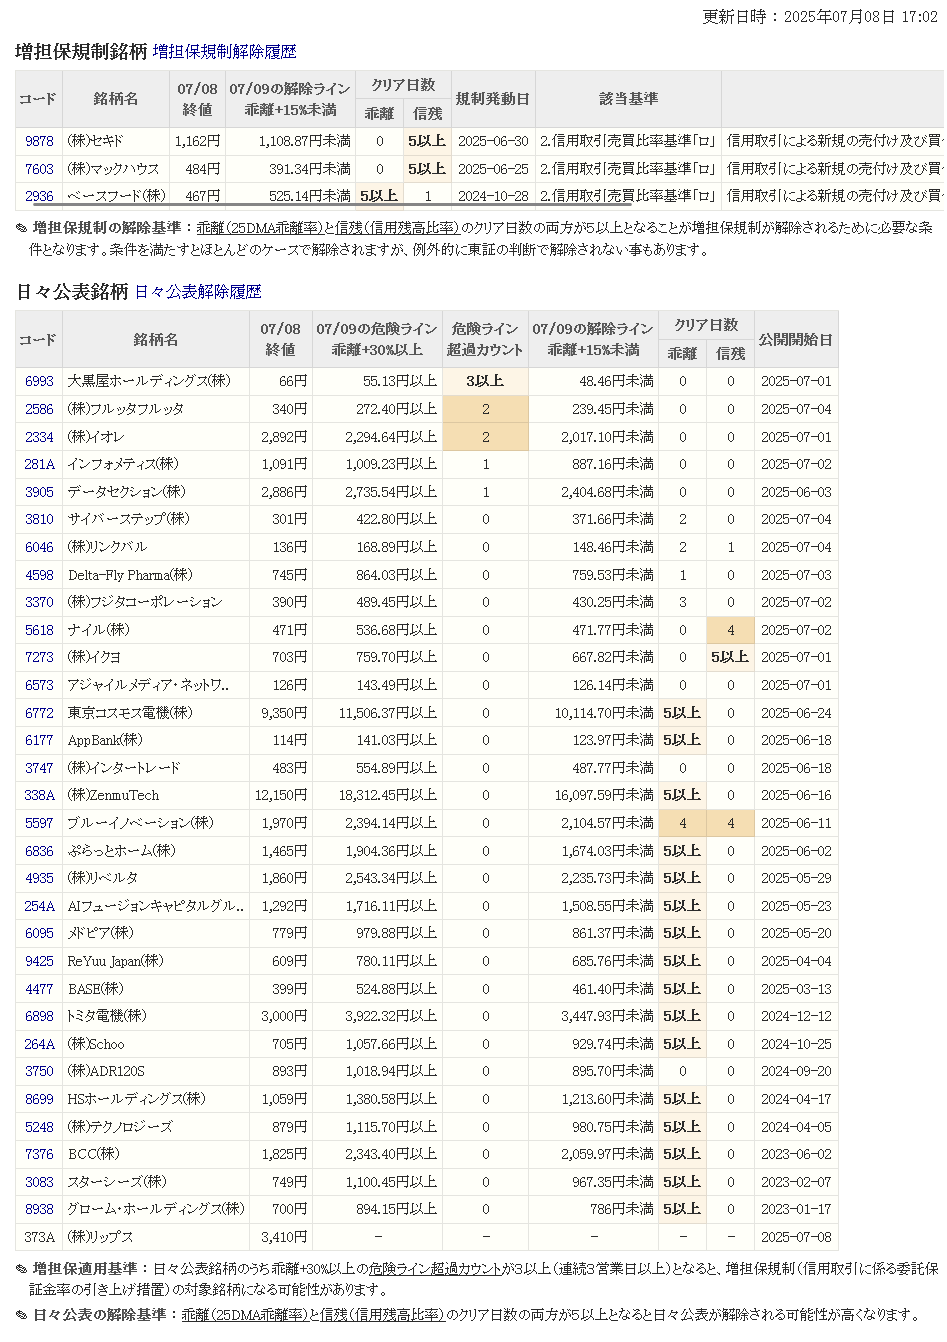
Task: Select the 12,150円 closing price cell
Action: (x=280, y=795)
